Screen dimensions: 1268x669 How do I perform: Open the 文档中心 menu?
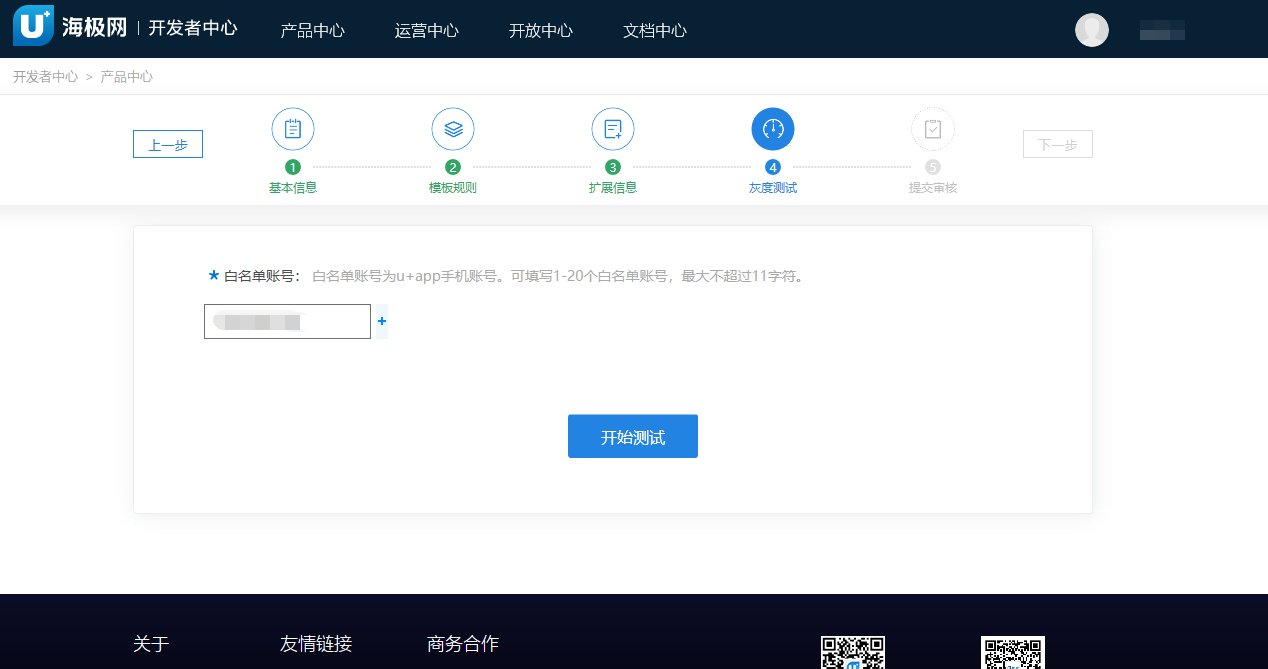tap(654, 30)
